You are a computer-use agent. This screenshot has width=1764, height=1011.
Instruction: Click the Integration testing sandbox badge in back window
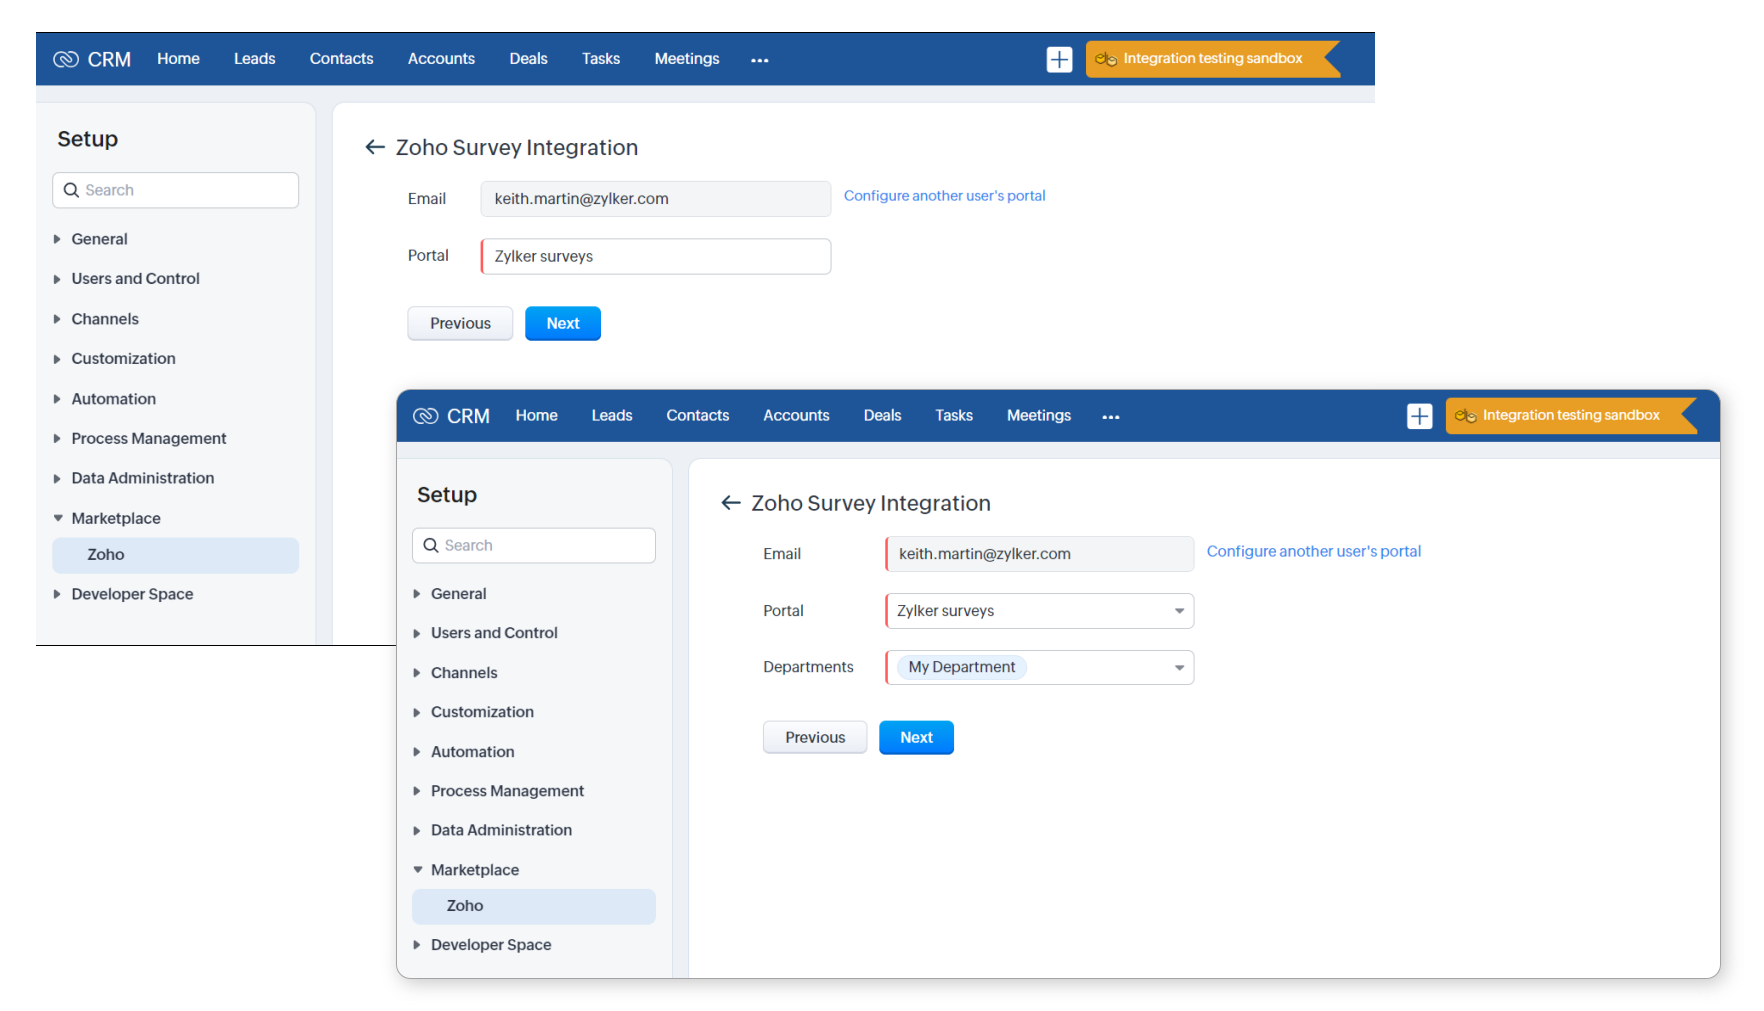(x=1213, y=59)
